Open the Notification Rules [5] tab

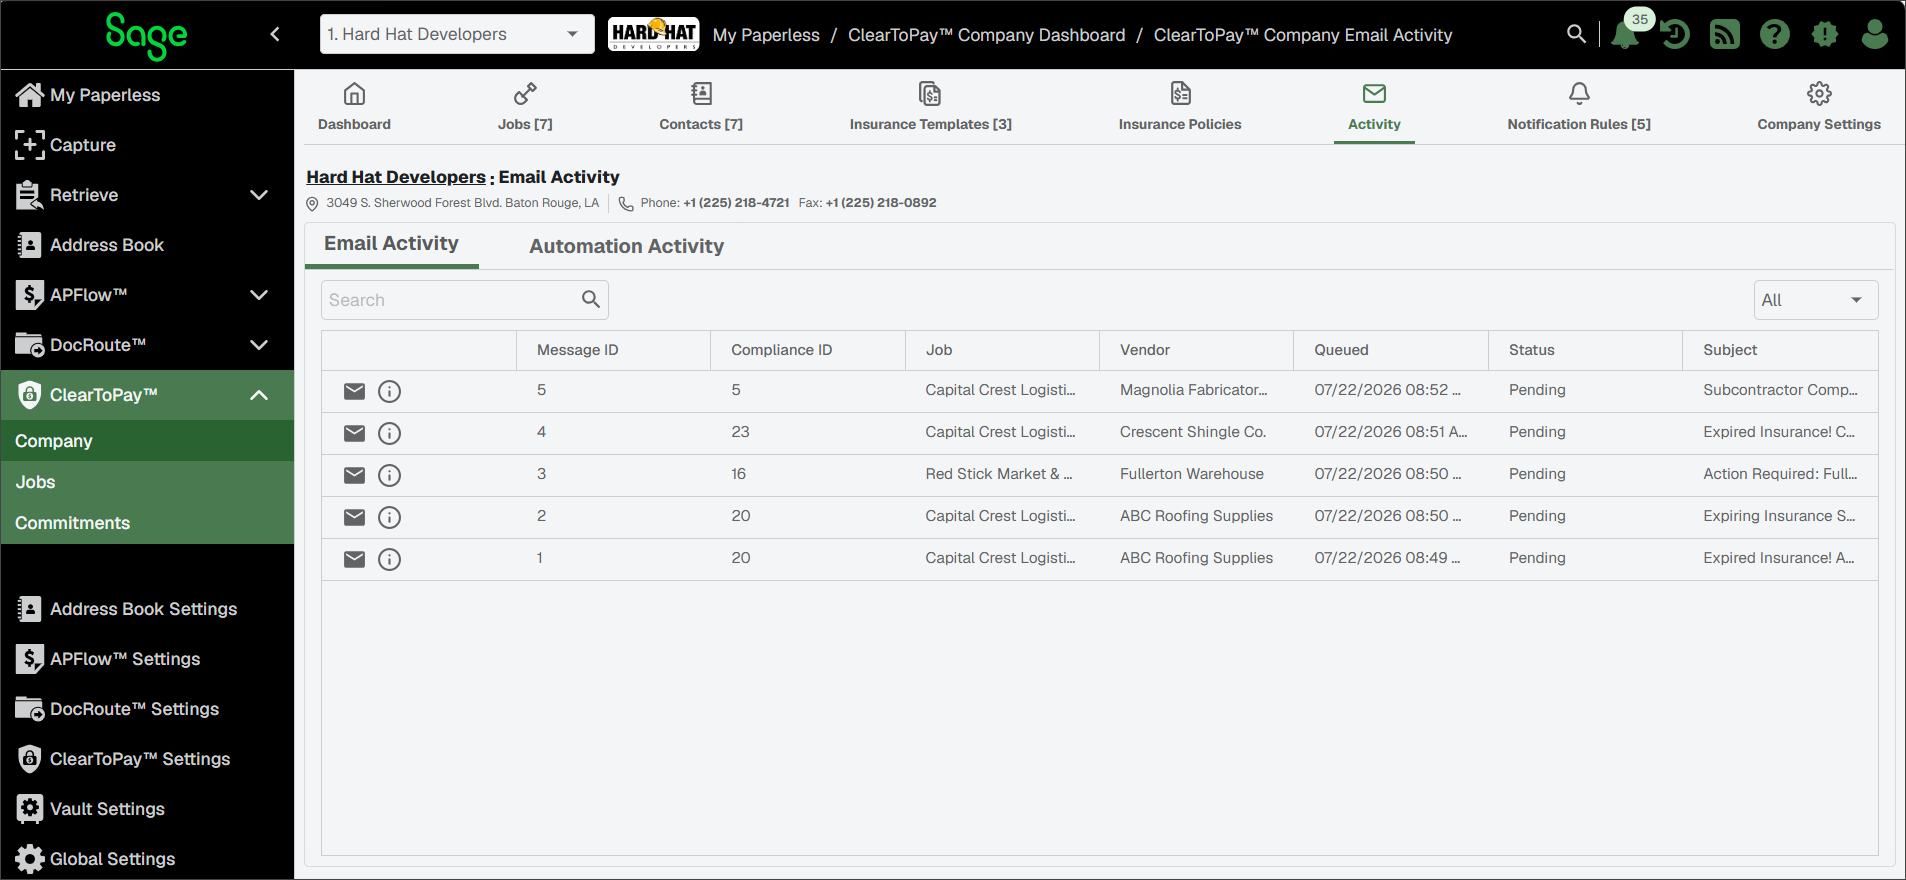[1579, 107]
